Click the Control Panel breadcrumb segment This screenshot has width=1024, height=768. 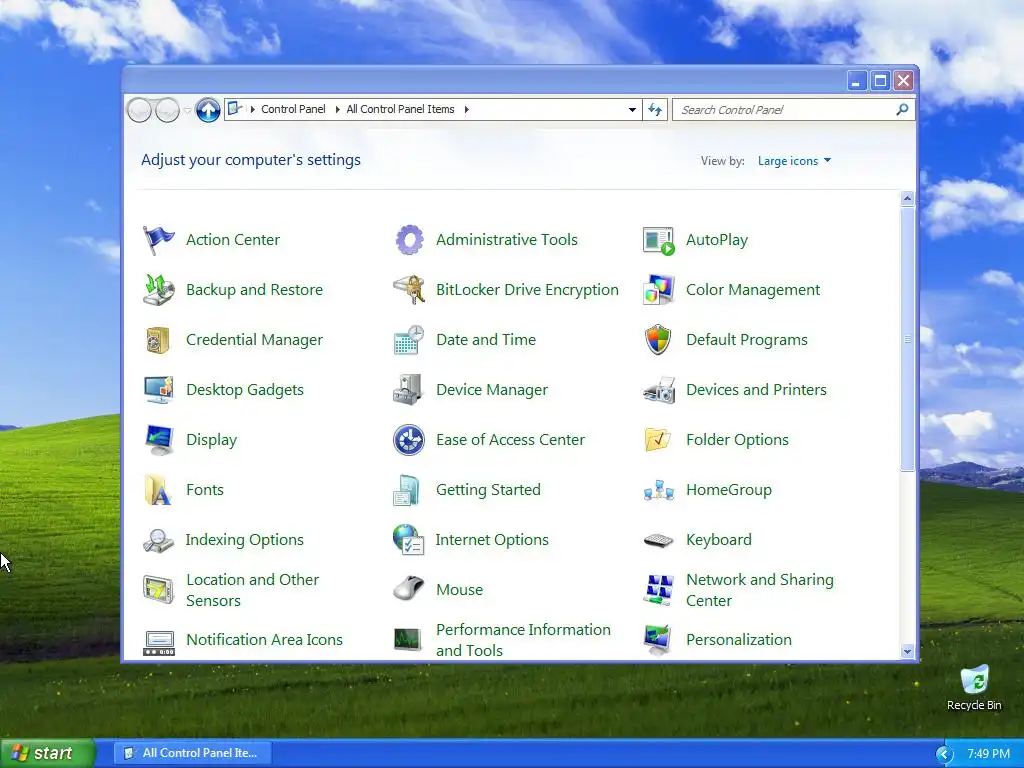click(x=293, y=109)
